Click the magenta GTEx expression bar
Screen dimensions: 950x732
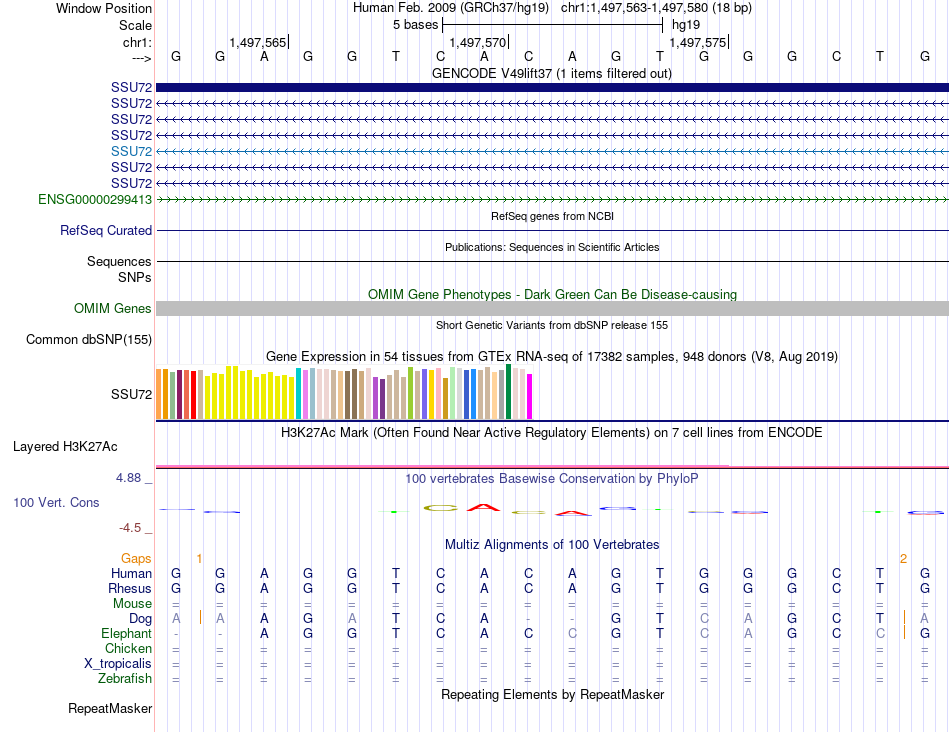pos(530,396)
